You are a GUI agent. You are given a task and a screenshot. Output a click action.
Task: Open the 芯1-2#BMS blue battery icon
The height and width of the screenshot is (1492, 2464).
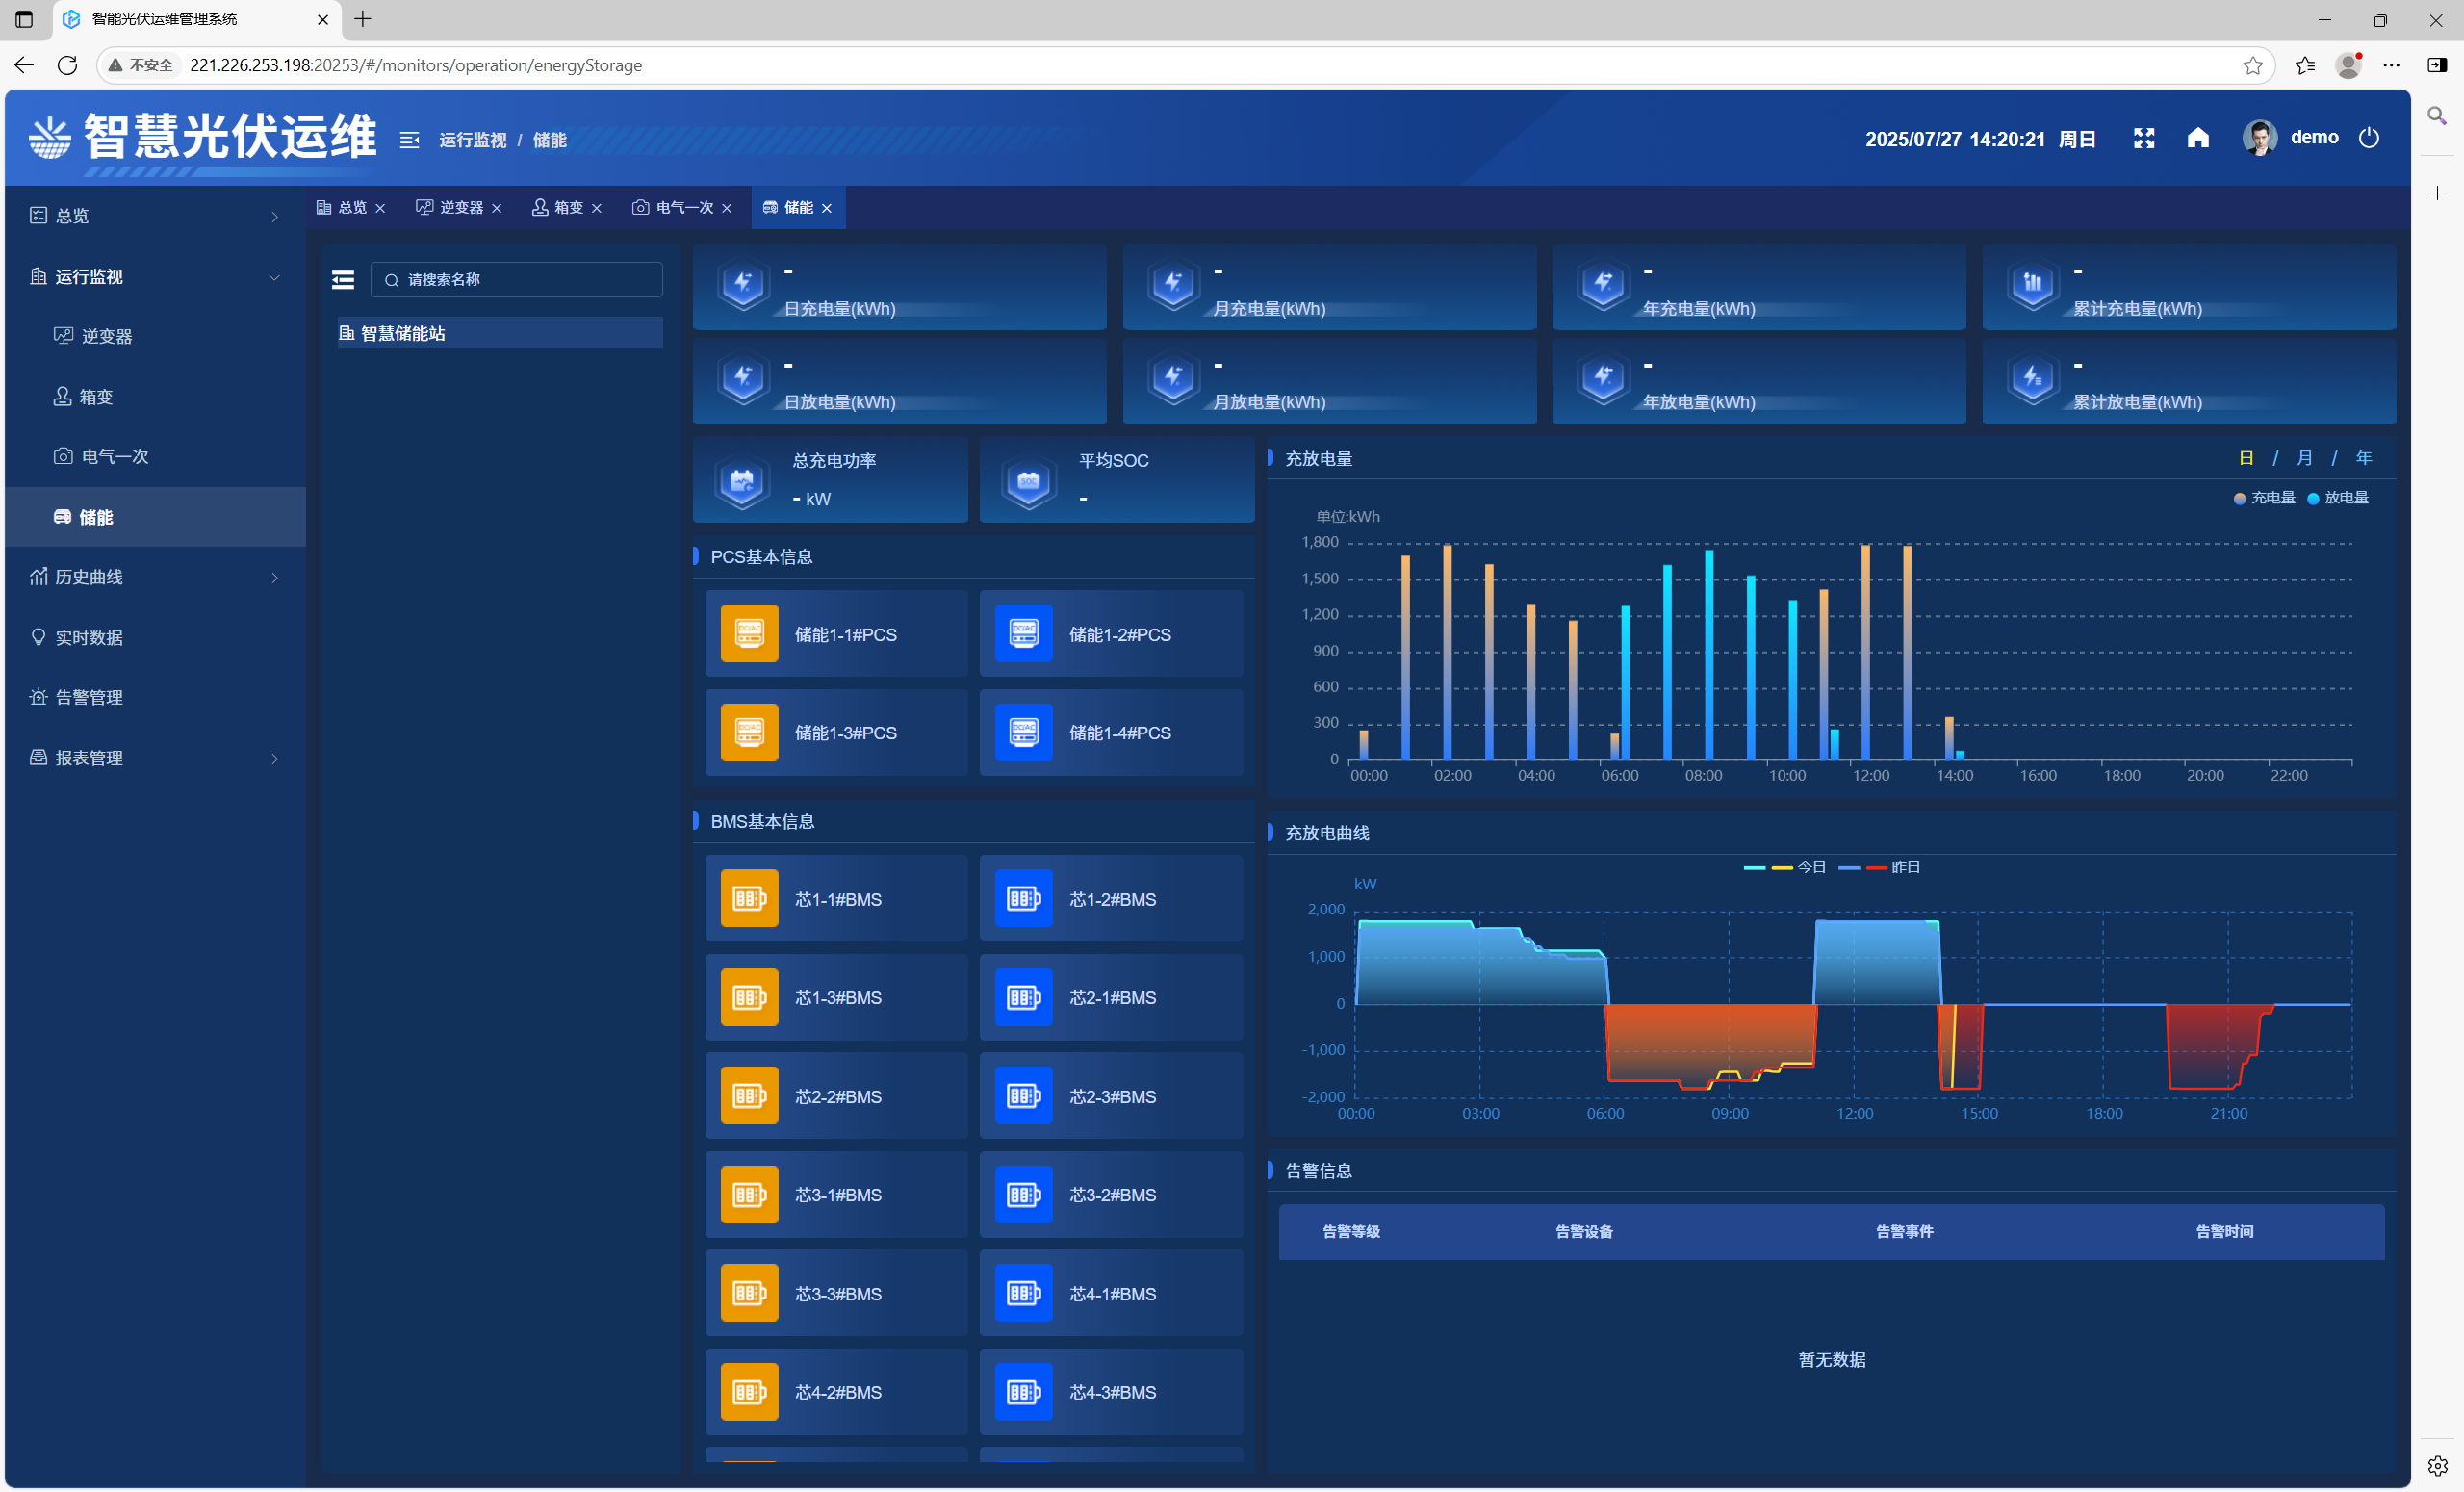pos(1023,898)
